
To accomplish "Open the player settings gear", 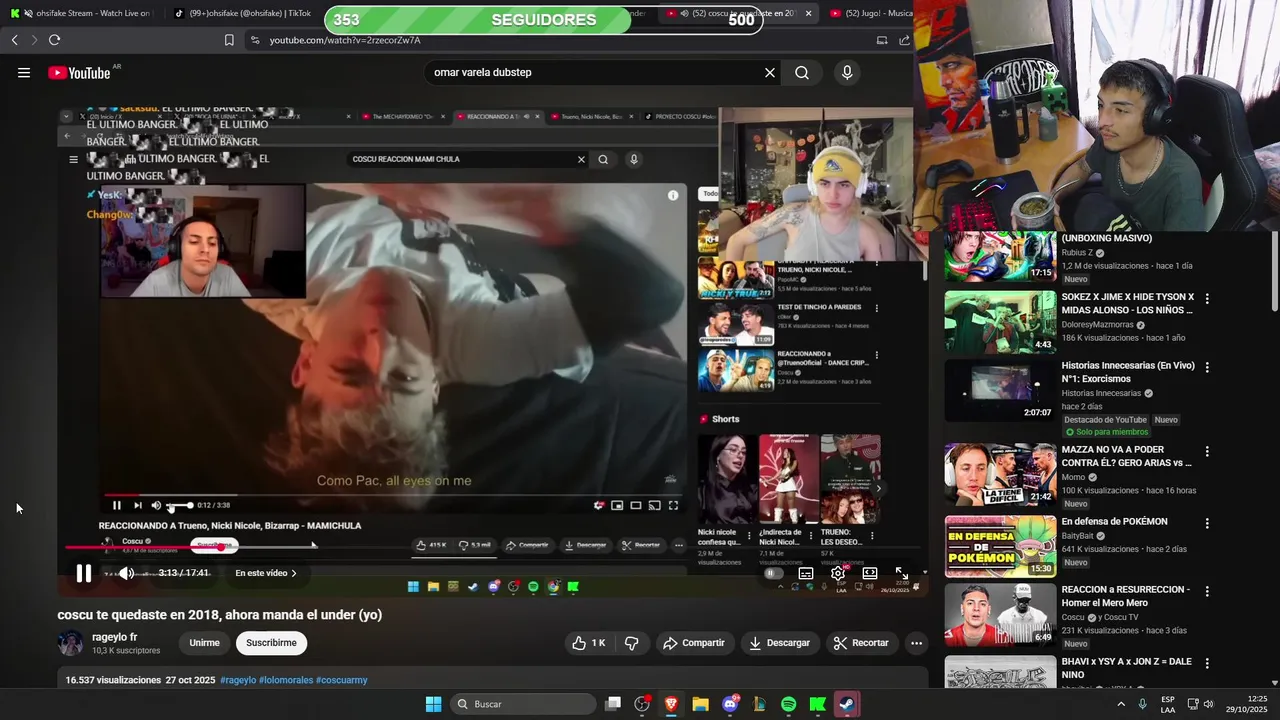I will tap(838, 573).
